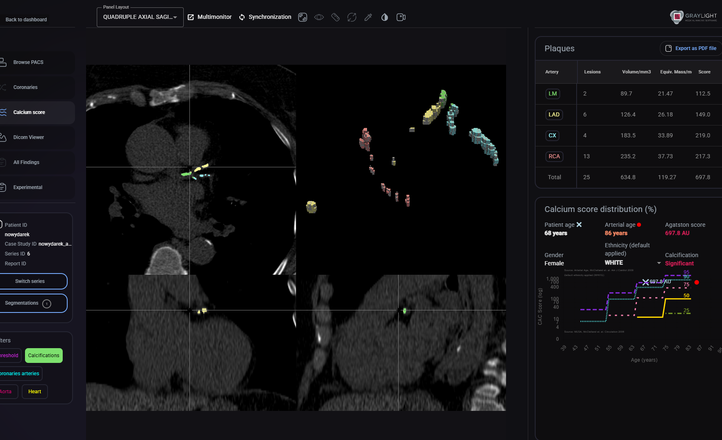Click the contrast/invert icon

pos(384,17)
